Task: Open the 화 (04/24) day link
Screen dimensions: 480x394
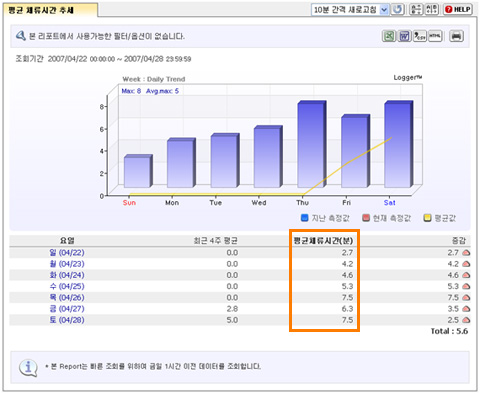Action: pyautogui.click(x=67, y=275)
